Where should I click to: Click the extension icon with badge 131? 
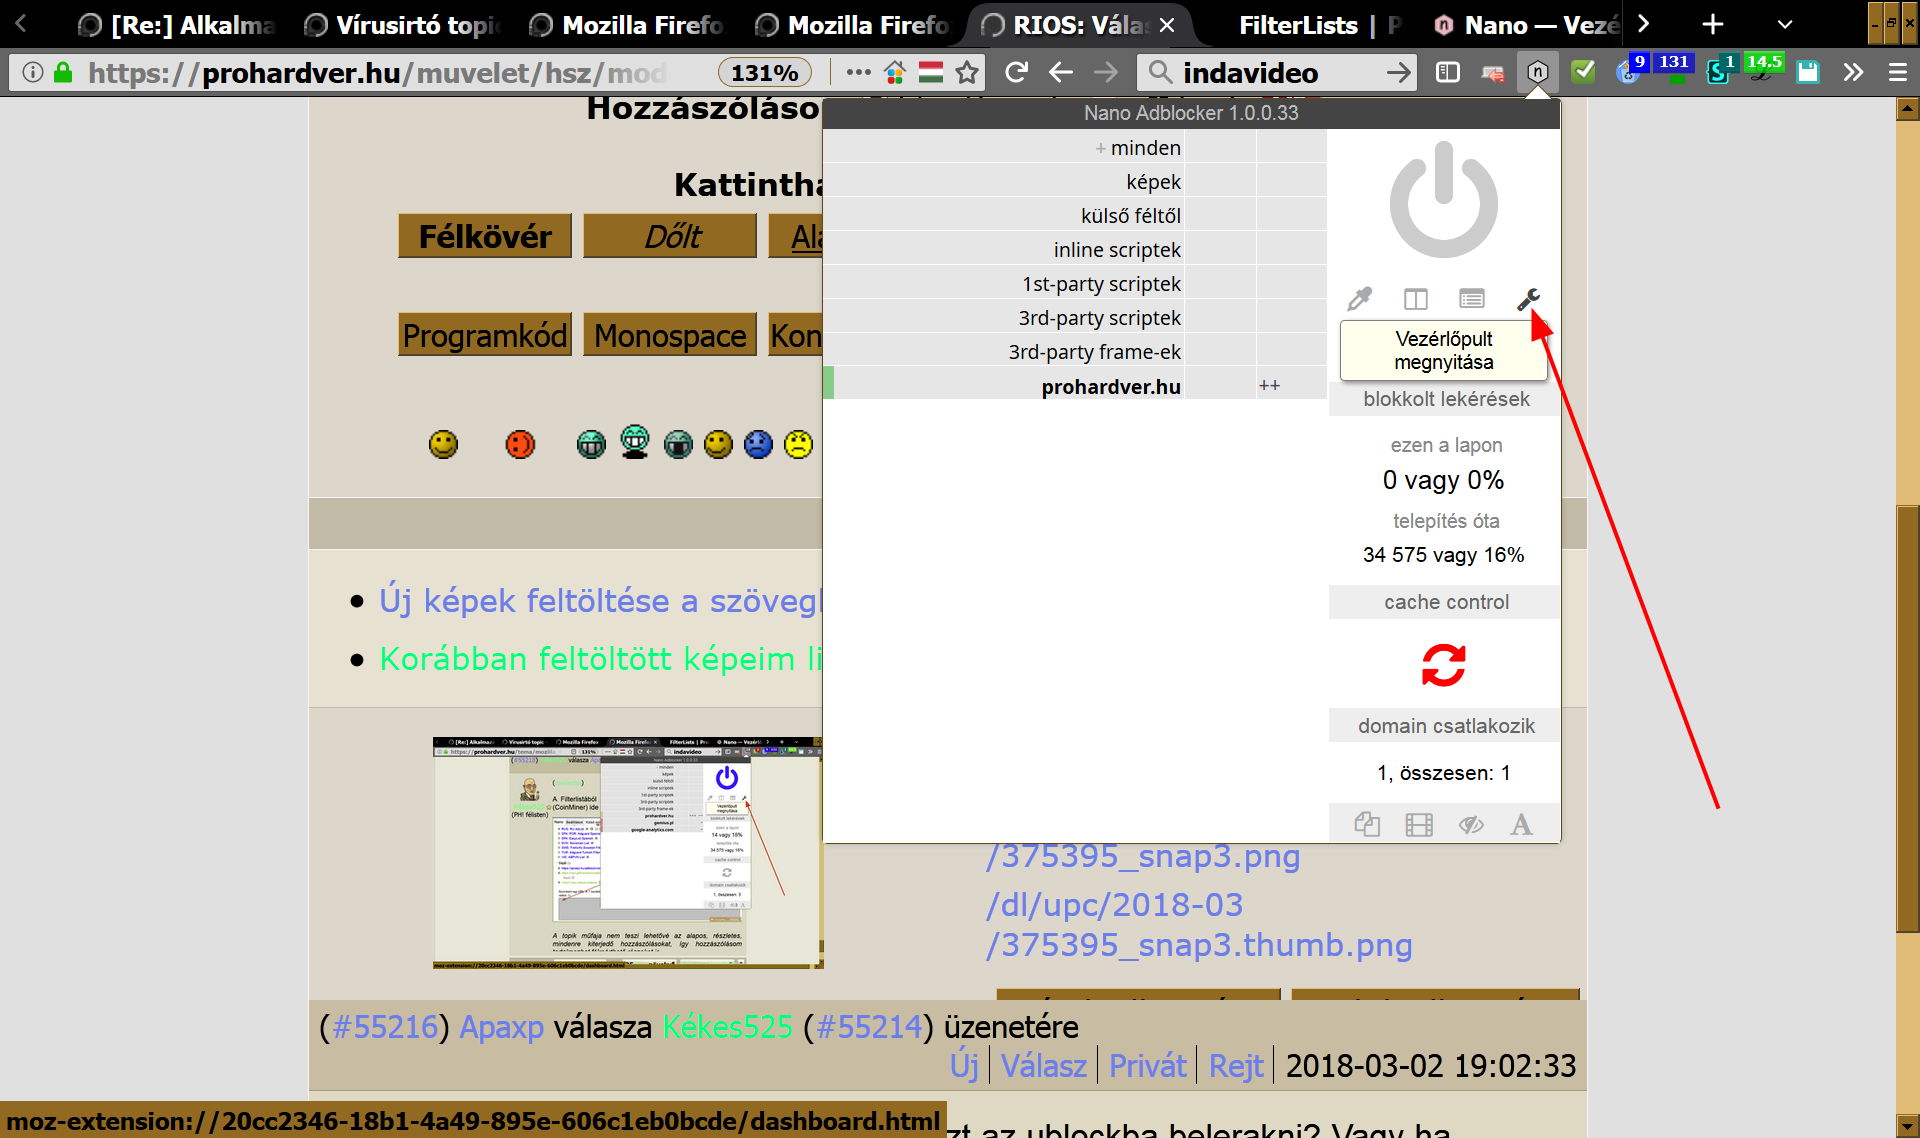point(1674,70)
